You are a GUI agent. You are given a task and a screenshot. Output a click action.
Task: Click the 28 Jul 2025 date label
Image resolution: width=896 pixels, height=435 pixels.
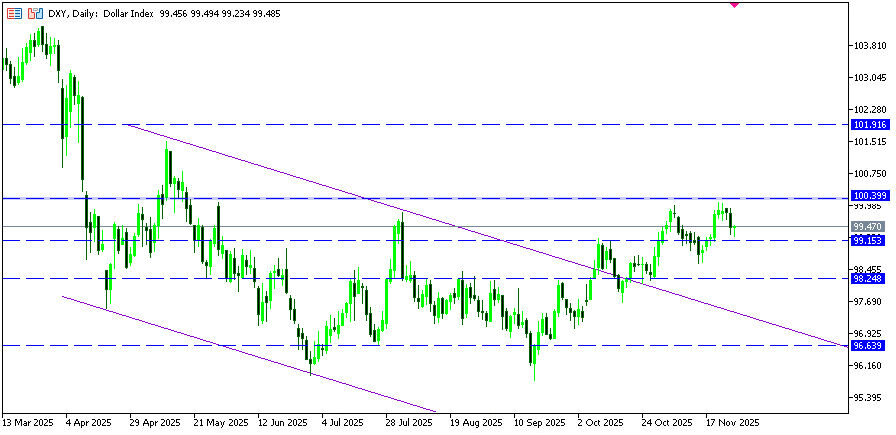(x=408, y=423)
